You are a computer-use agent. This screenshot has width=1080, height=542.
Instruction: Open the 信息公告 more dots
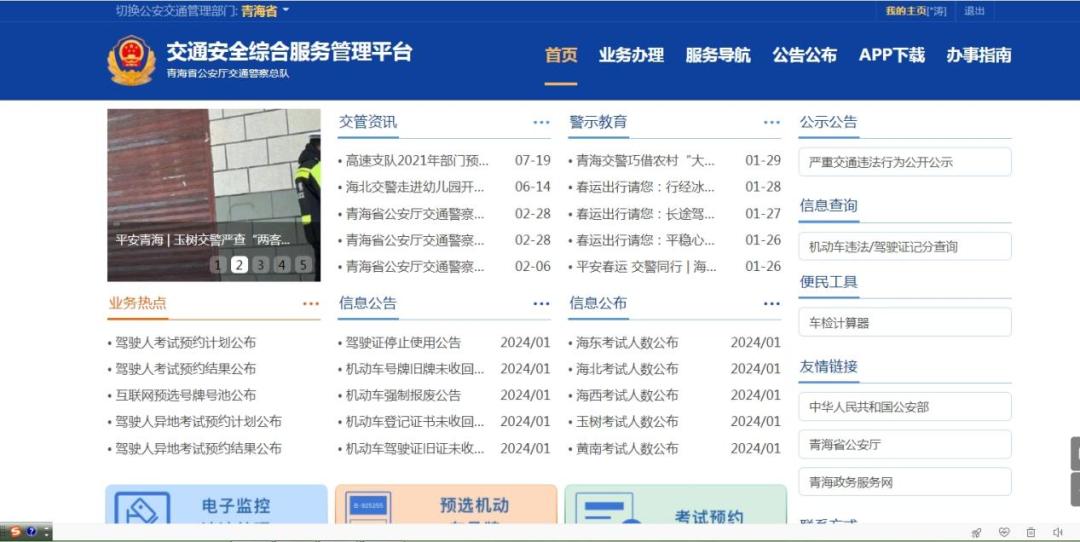(x=541, y=304)
